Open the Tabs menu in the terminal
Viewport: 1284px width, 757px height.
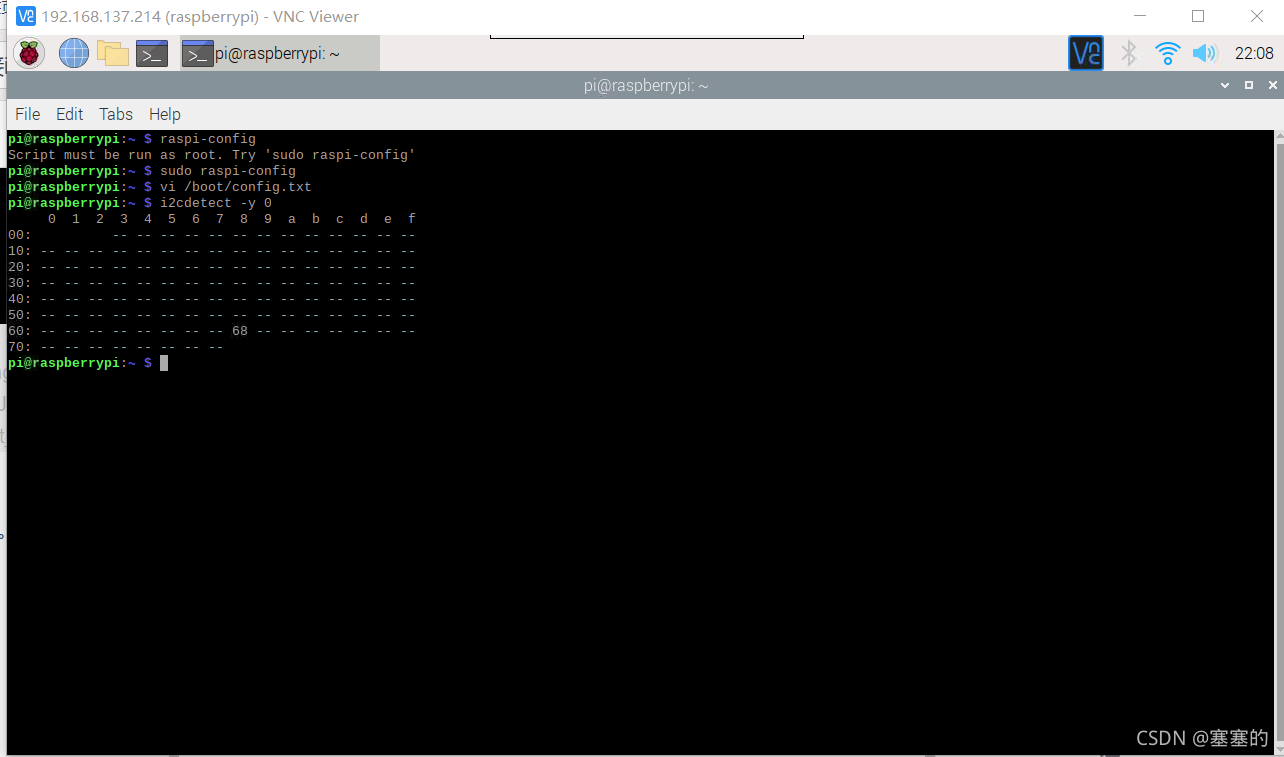tap(116, 114)
